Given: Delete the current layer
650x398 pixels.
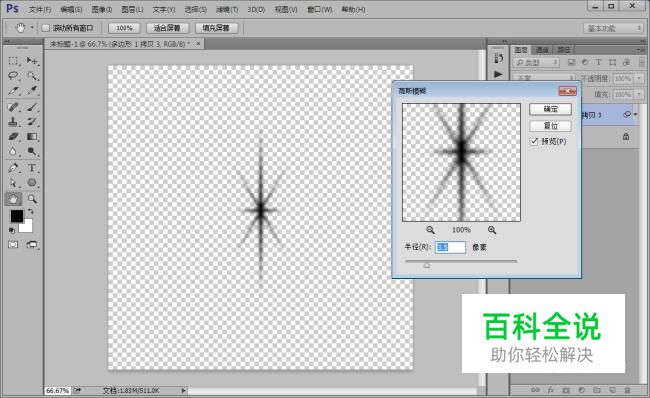Looking at the screenshot, I should point(627,390).
